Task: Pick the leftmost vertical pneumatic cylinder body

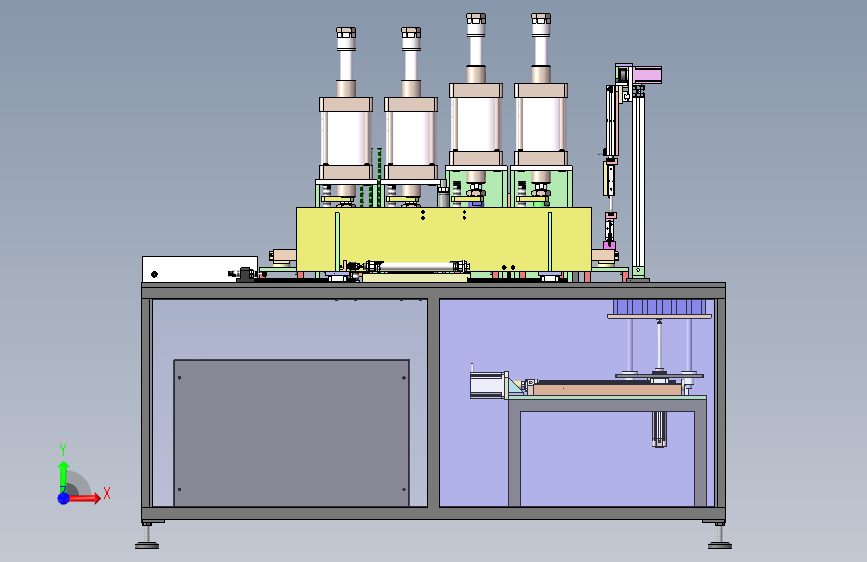Action: (x=346, y=138)
